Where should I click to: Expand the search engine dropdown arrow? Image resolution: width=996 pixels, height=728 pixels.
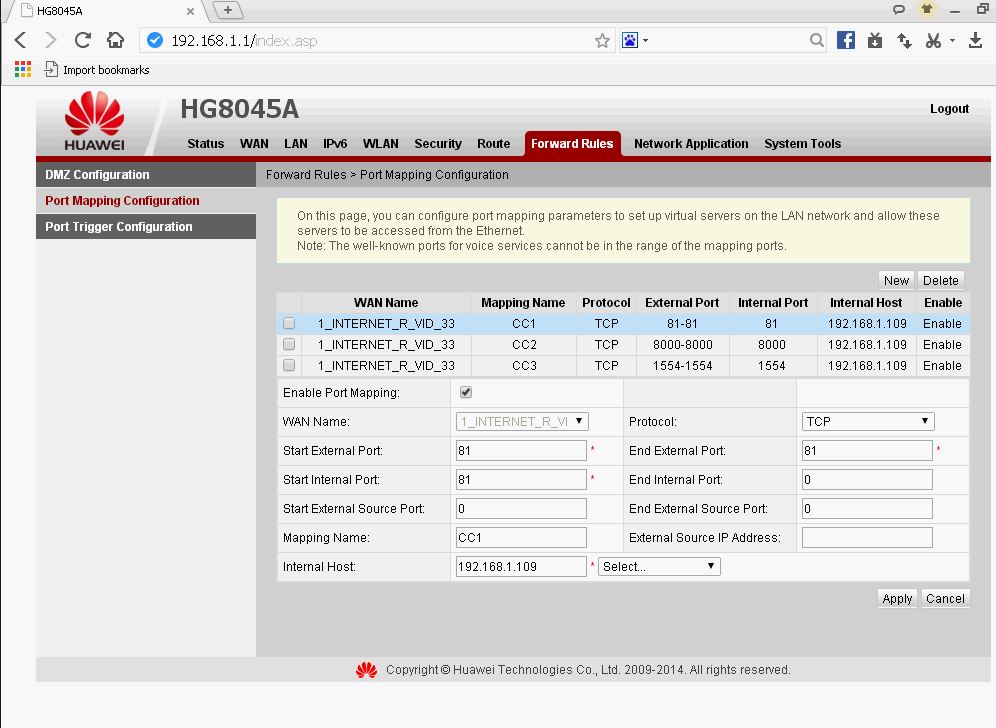coord(645,41)
